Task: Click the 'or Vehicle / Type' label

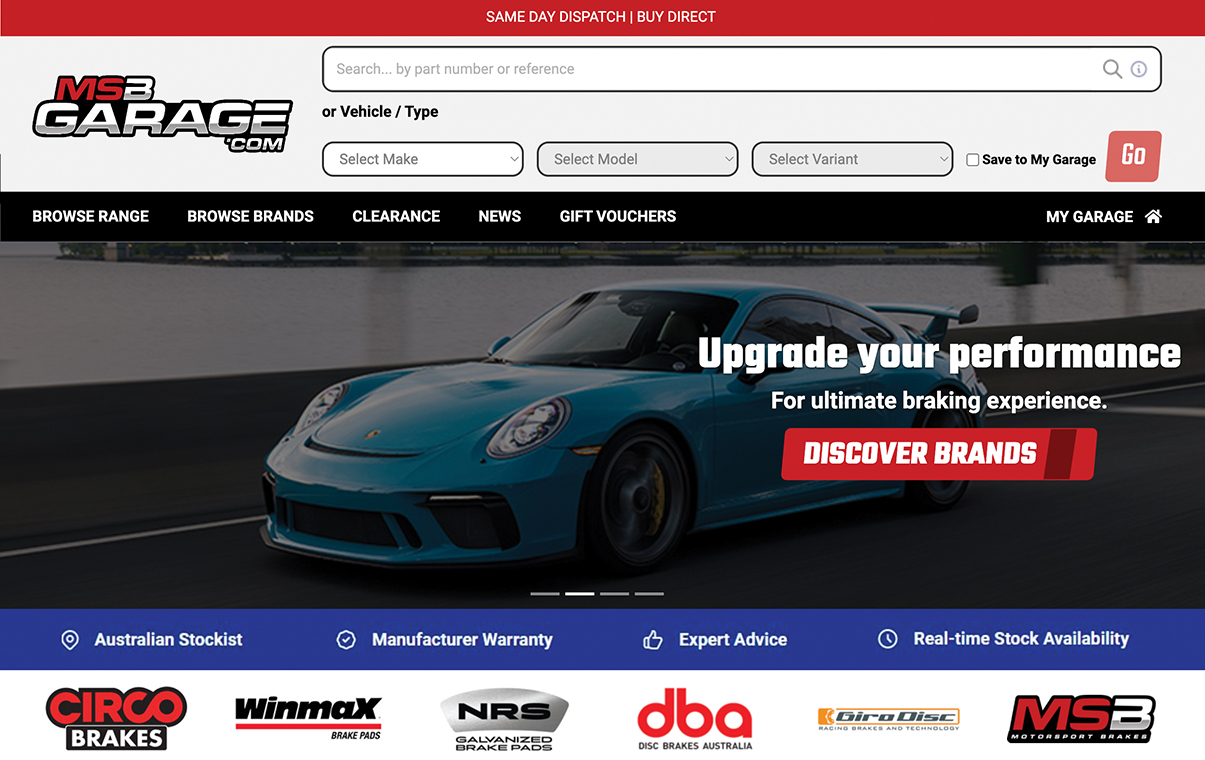Action: pos(380,112)
